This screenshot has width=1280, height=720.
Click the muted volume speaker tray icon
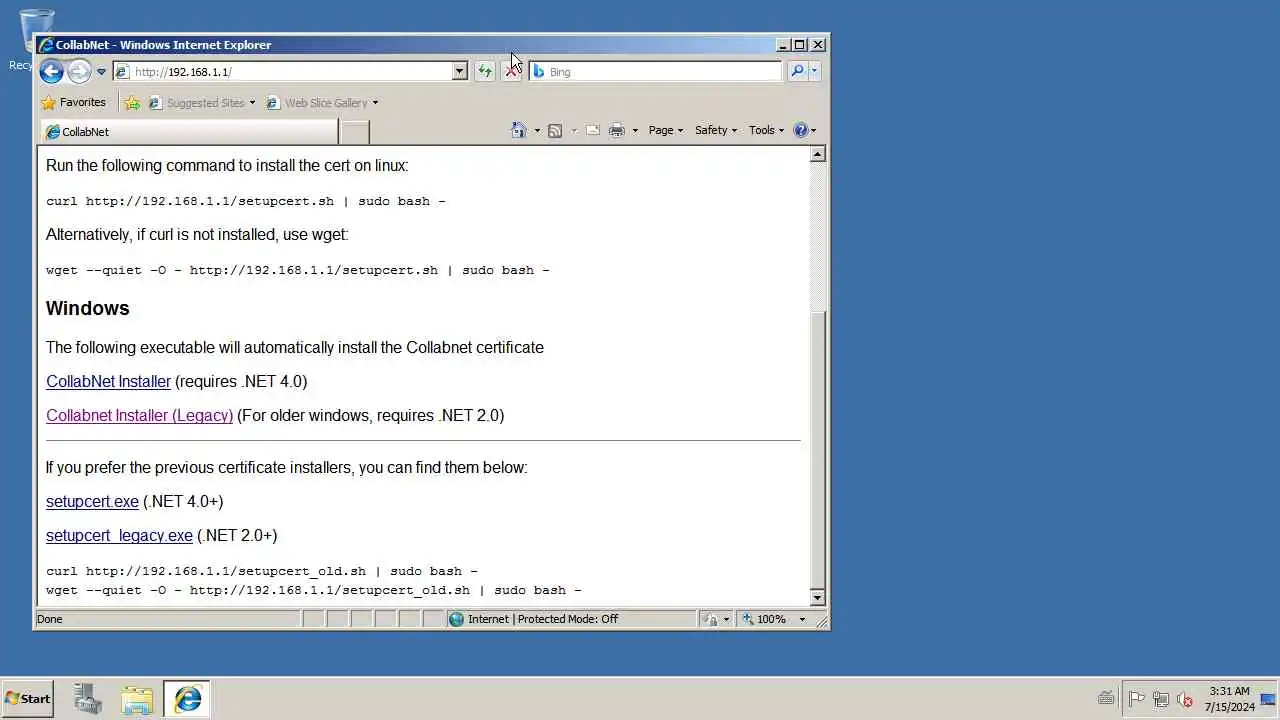1184,699
